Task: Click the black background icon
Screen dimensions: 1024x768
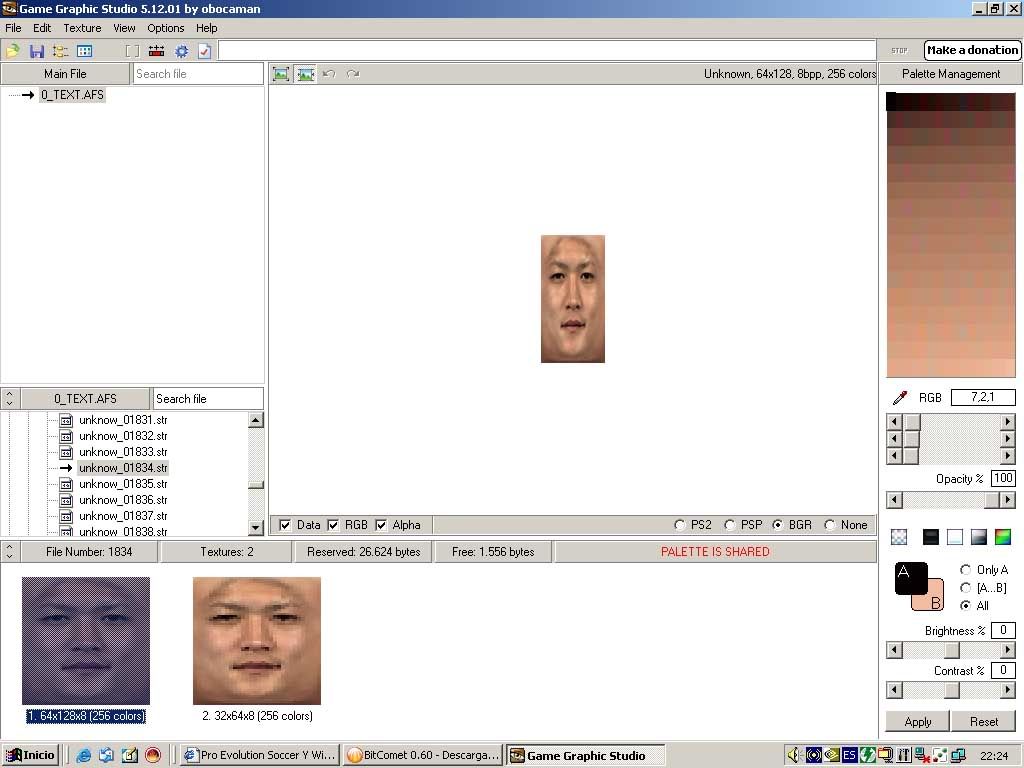Action: pos(931,537)
